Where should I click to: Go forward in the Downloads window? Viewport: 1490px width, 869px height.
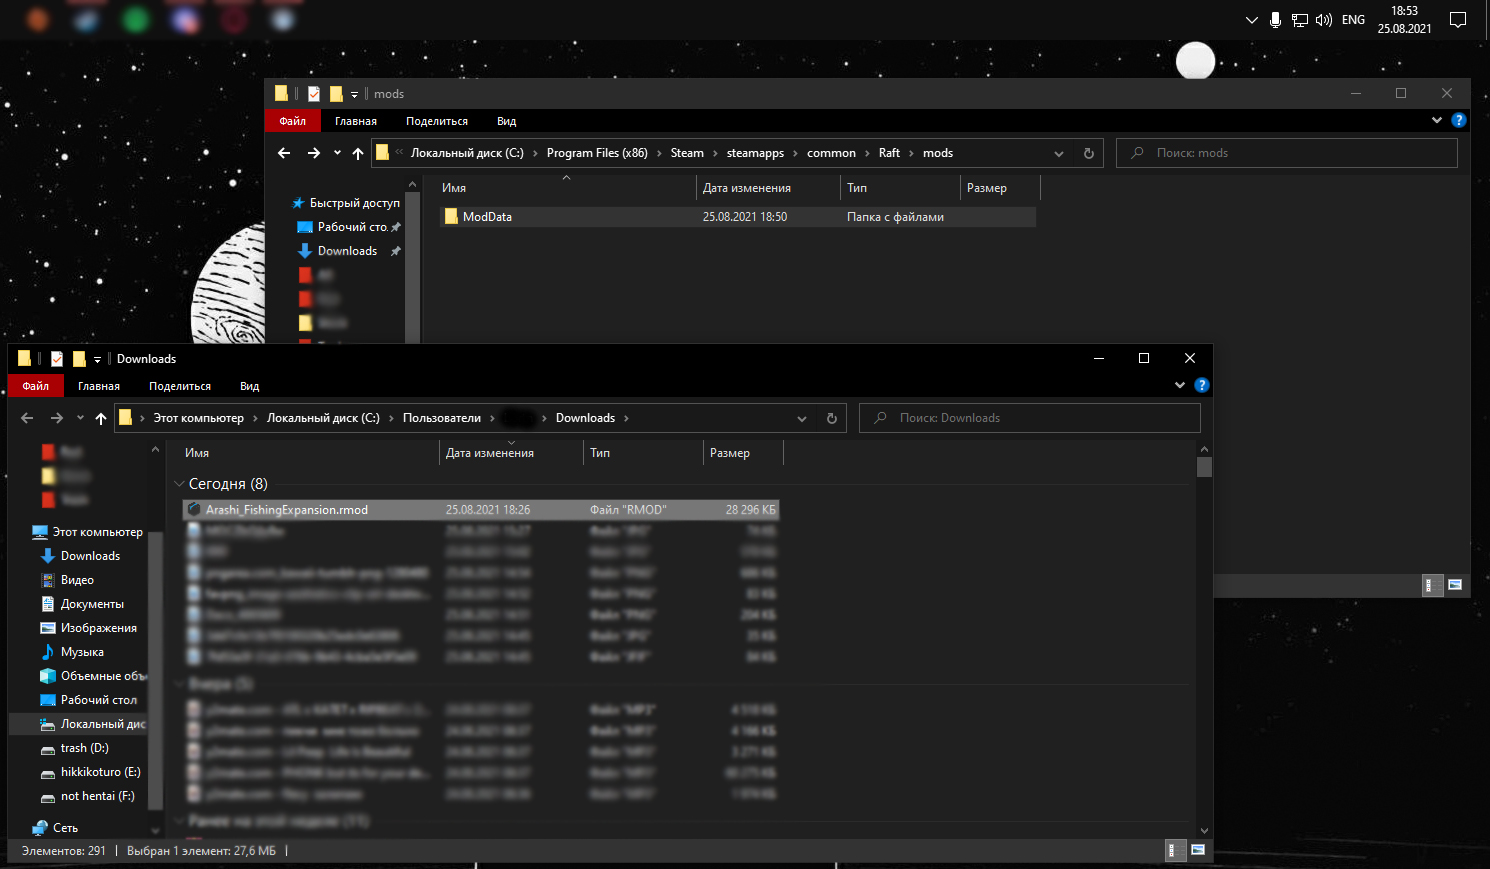pos(57,418)
